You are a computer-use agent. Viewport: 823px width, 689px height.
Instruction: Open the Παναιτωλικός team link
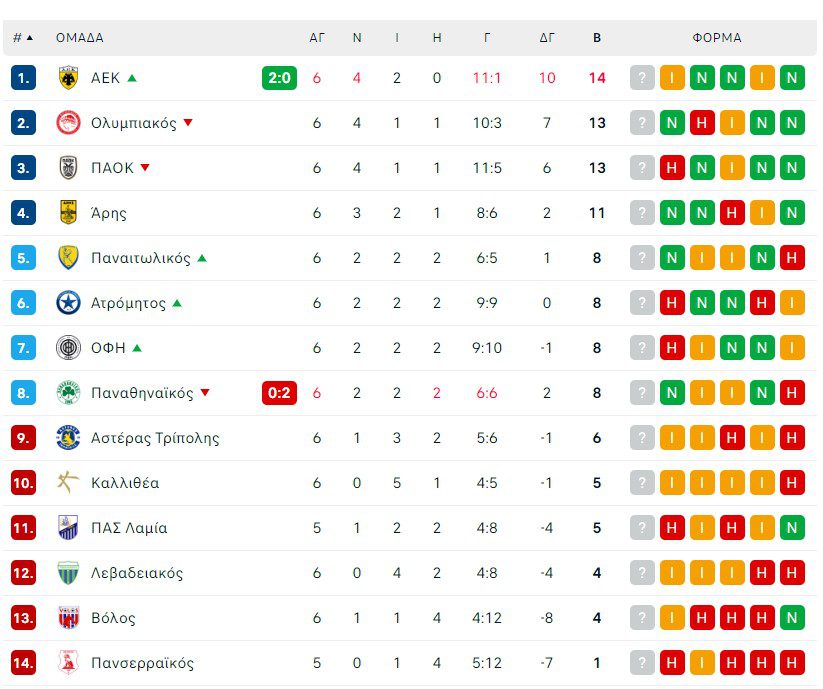click(x=141, y=258)
